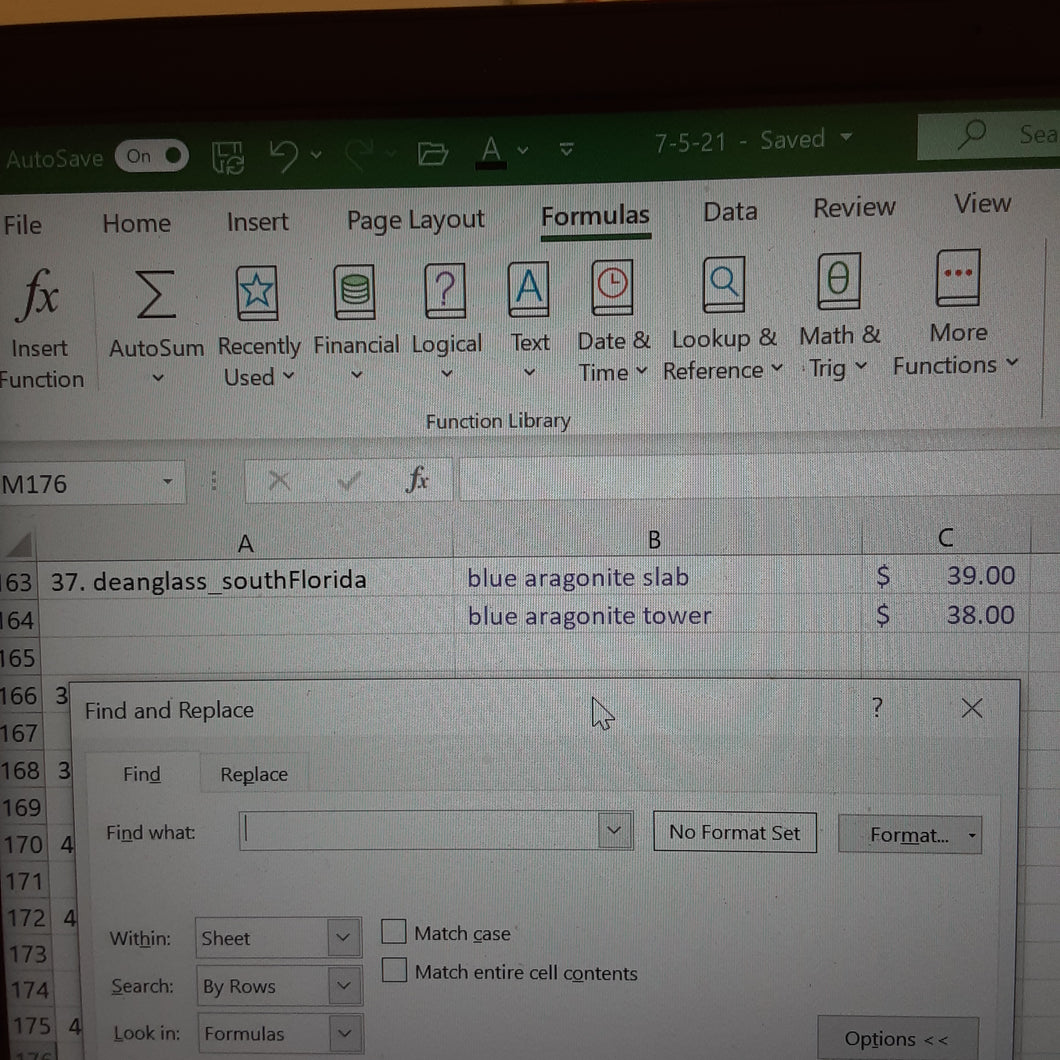The image size is (1060, 1060).
Task: Open the Date & Time functions
Action: click(x=613, y=321)
